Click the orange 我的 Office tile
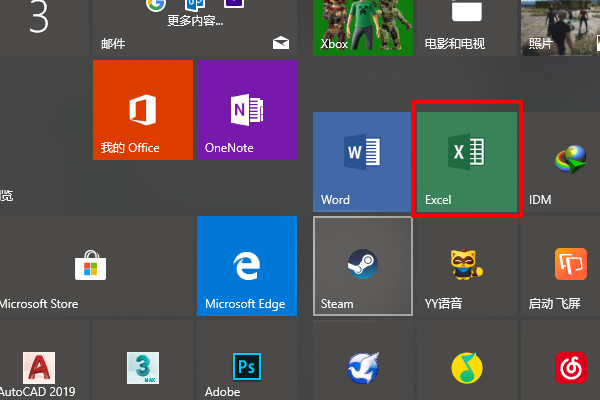This screenshot has width=600, height=400. (142, 110)
